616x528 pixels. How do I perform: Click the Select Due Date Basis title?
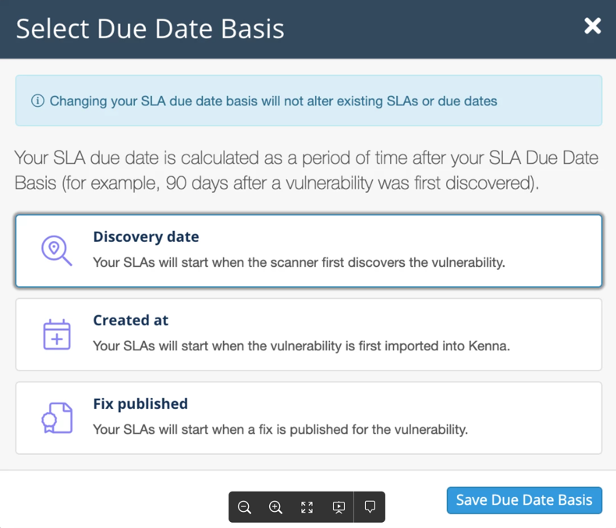pos(150,28)
